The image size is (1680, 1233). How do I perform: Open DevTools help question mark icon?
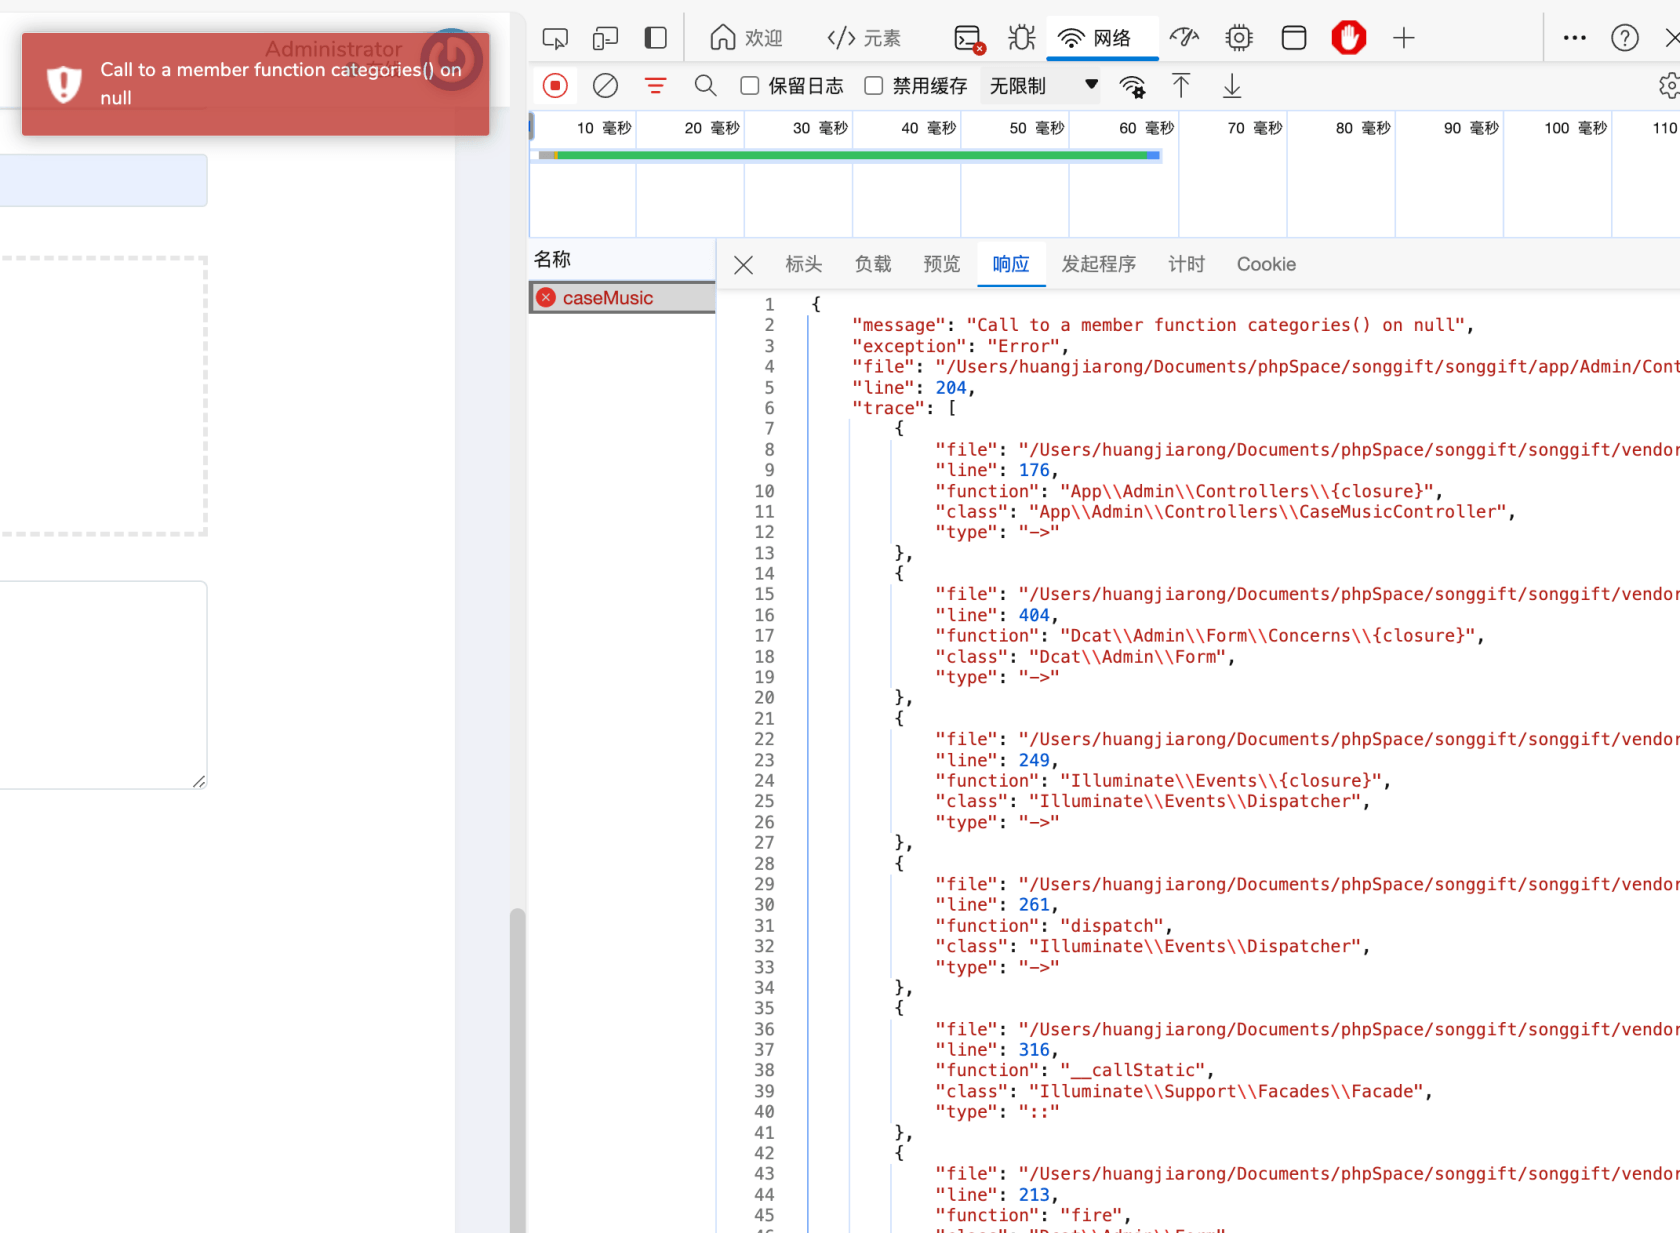pyautogui.click(x=1625, y=38)
